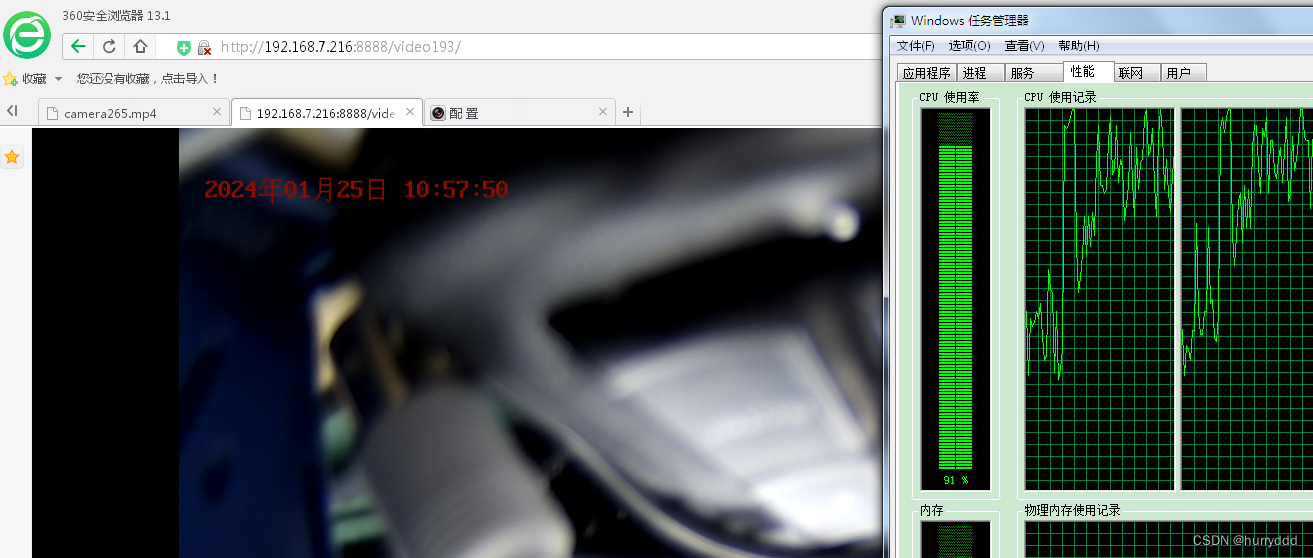Click the first CPU 使用记录 history graph

point(1101,299)
